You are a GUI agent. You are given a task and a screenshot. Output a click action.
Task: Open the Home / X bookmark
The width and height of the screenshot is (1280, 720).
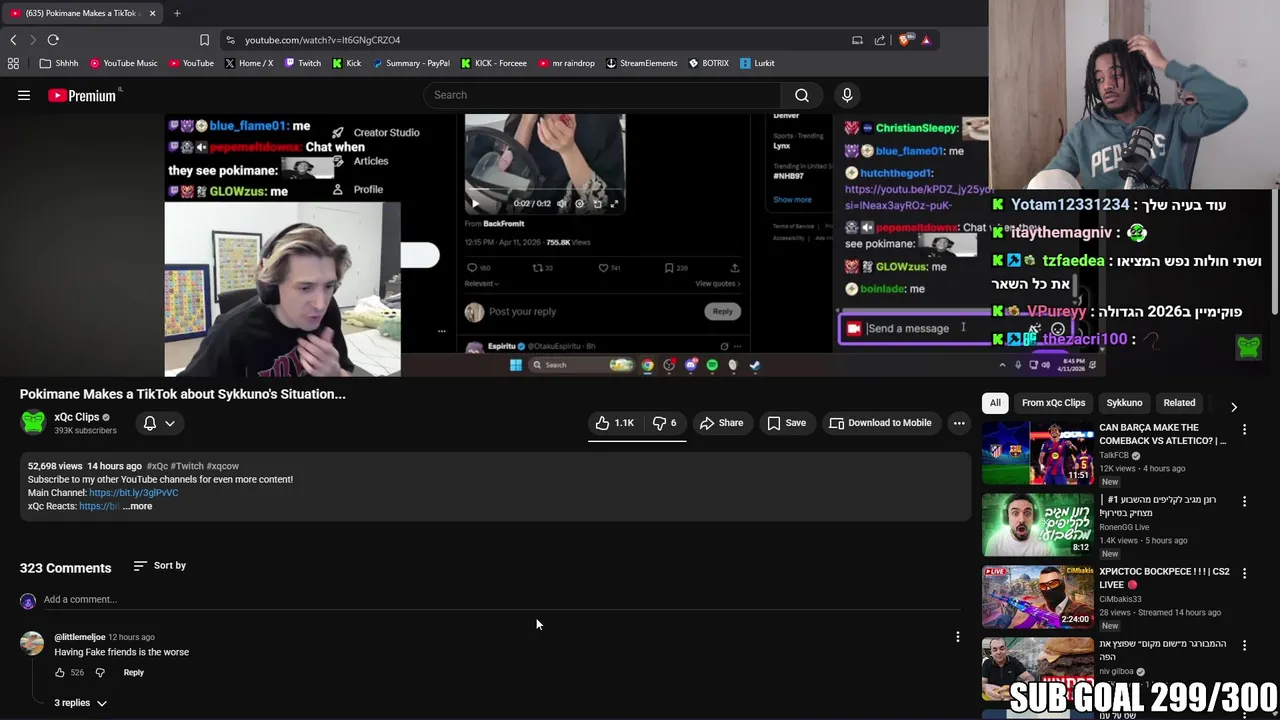[249, 63]
